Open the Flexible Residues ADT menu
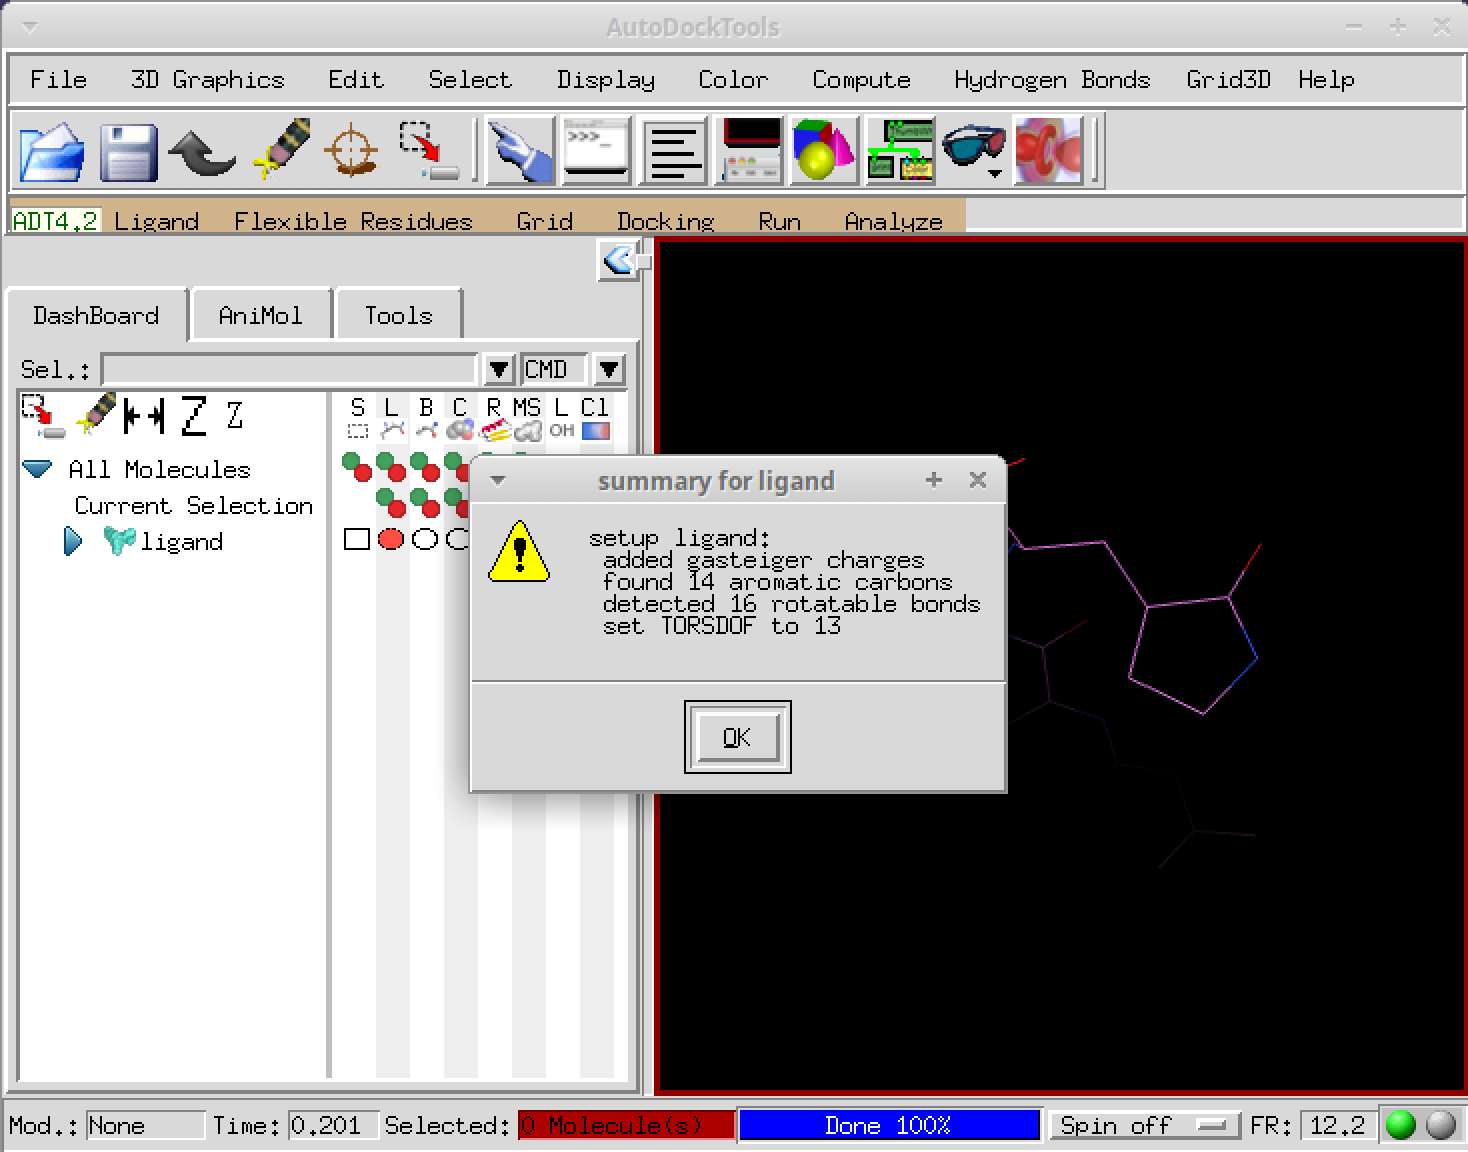The height and width of the screenshot is (1152, 1468). point(353,221)
